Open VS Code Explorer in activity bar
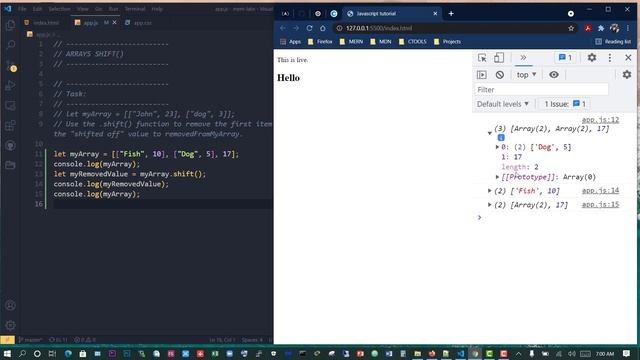The image size is (640, 360). pyautogui.click(x=11, y=25)
